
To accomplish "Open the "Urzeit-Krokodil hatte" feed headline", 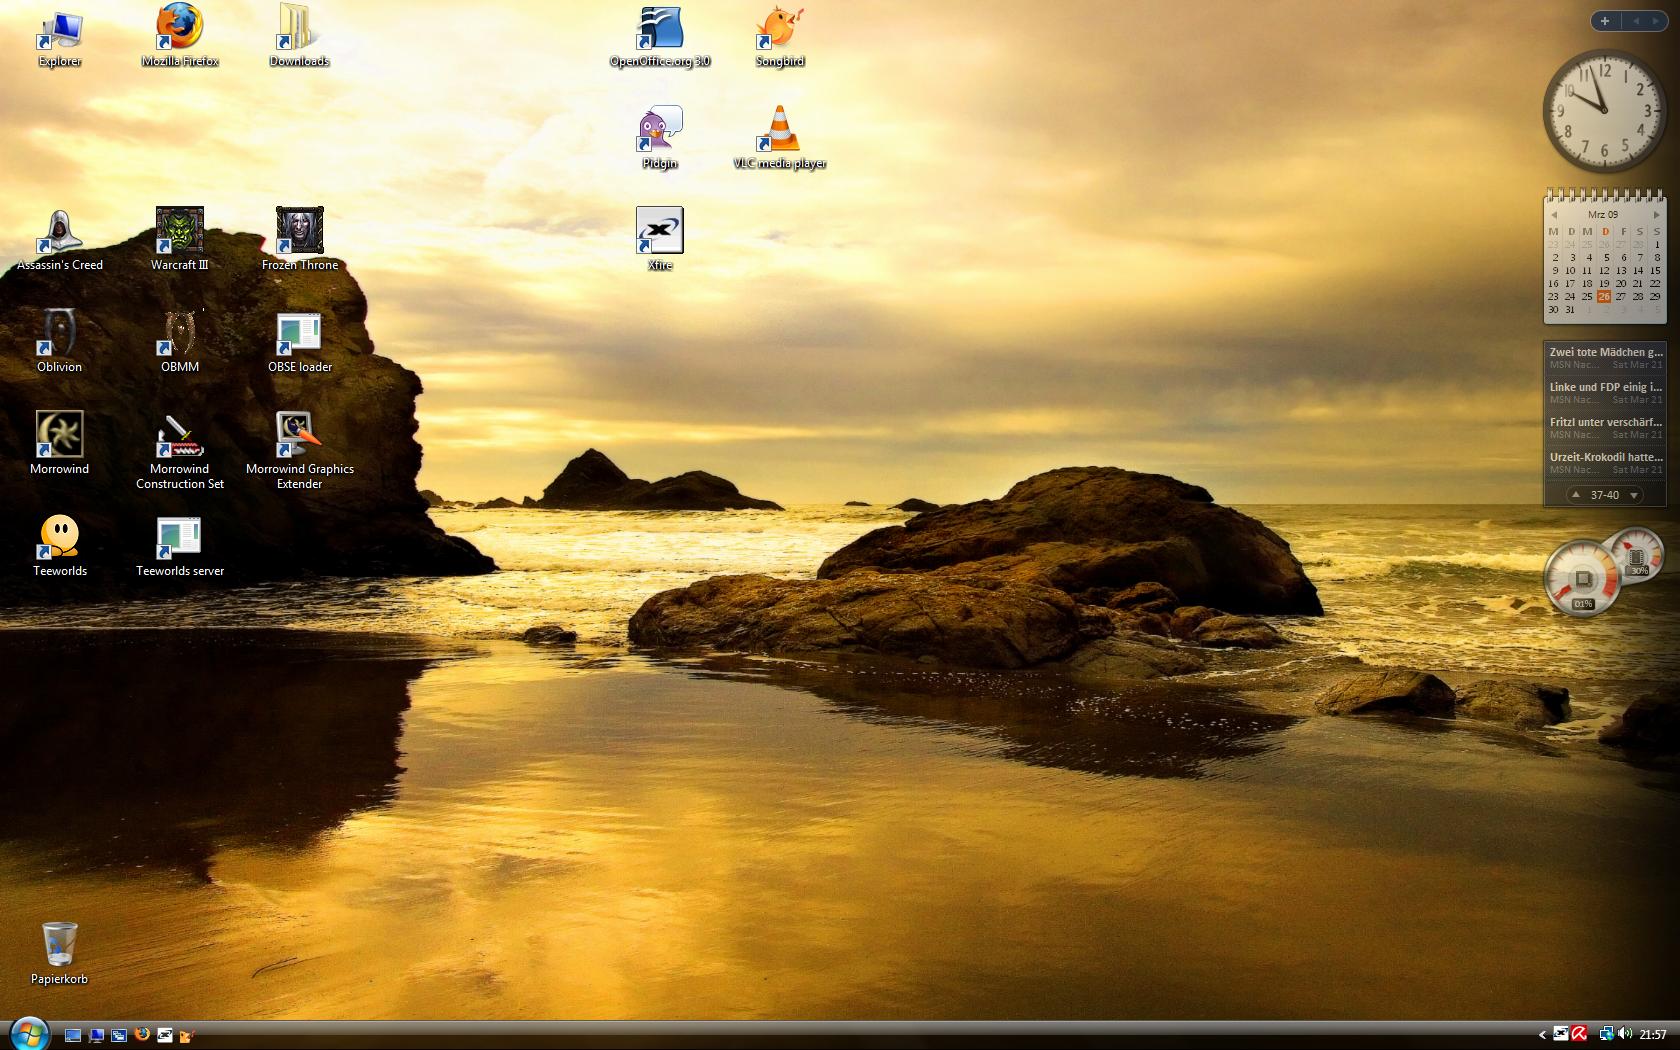I will pyautogui.click(x=1605, y=457).
